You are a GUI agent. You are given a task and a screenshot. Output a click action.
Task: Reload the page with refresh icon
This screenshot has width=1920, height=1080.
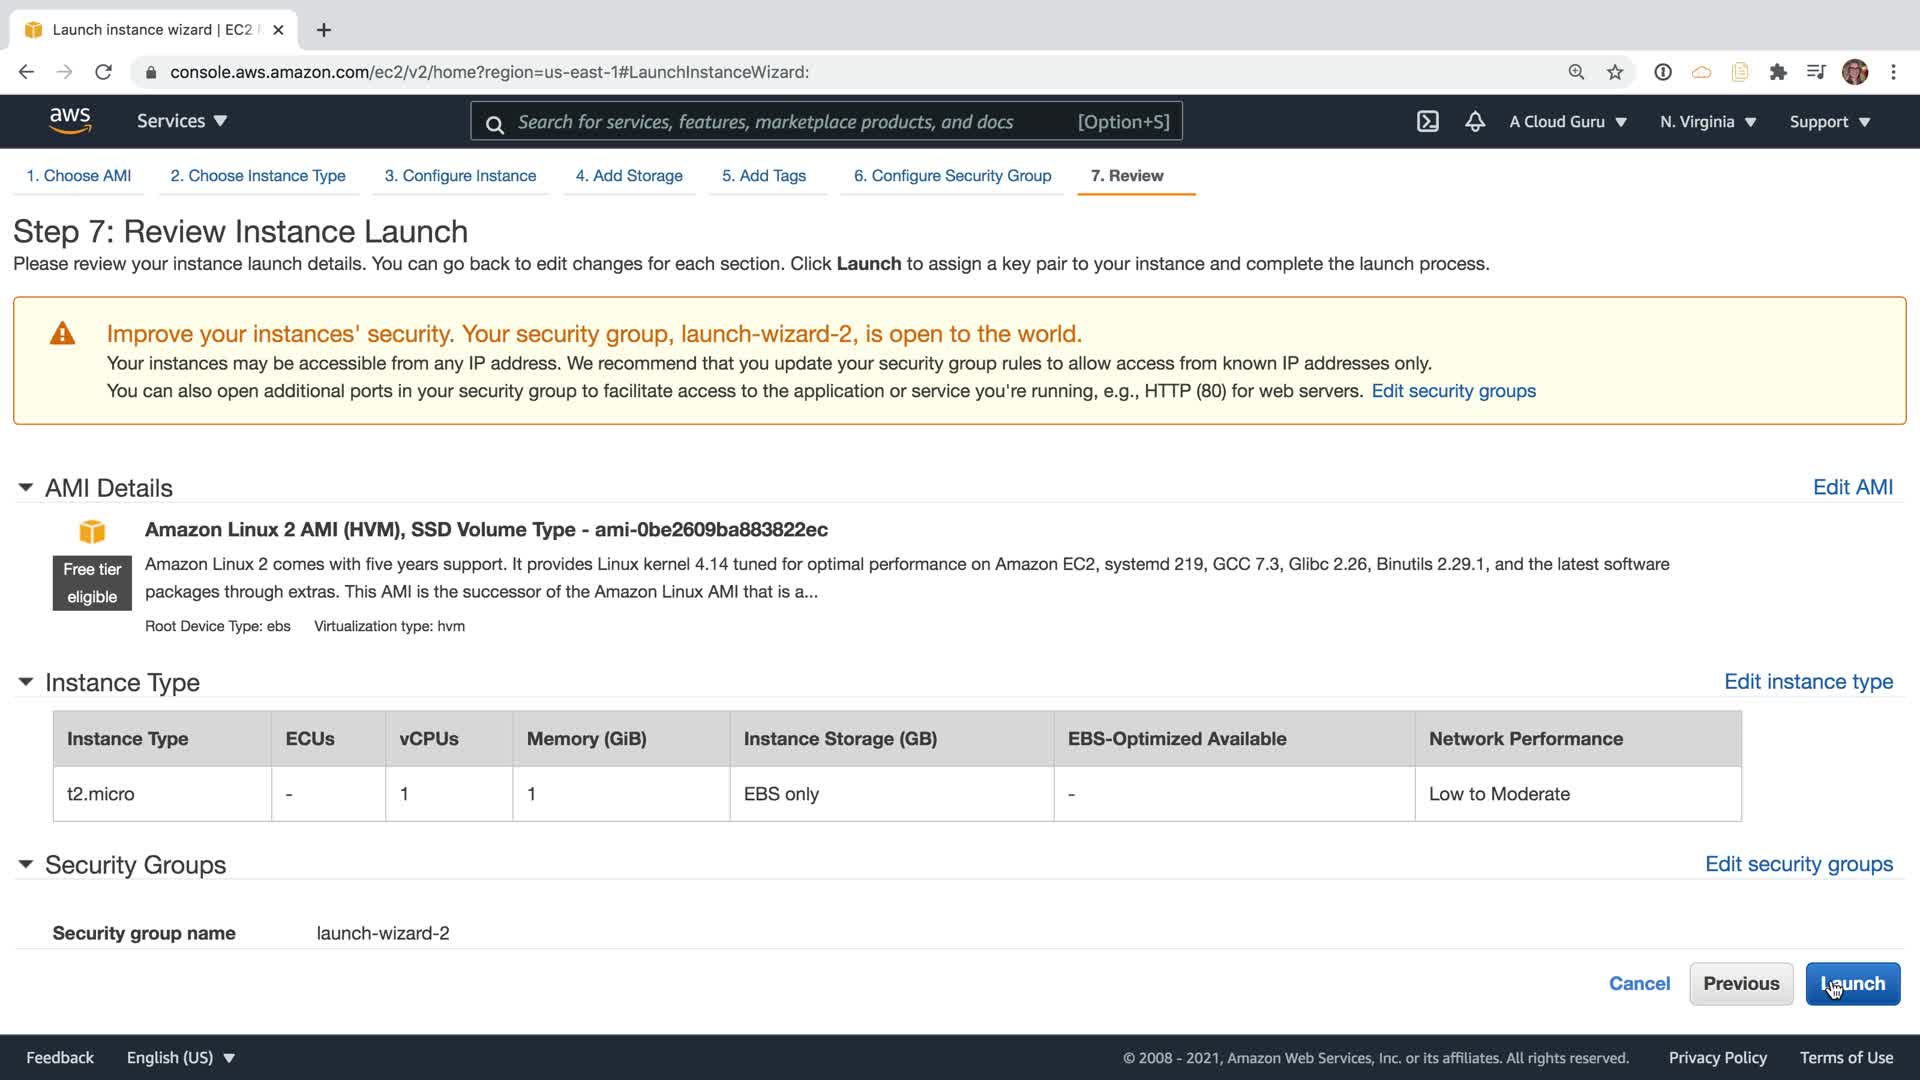click(x=103, y=72)
